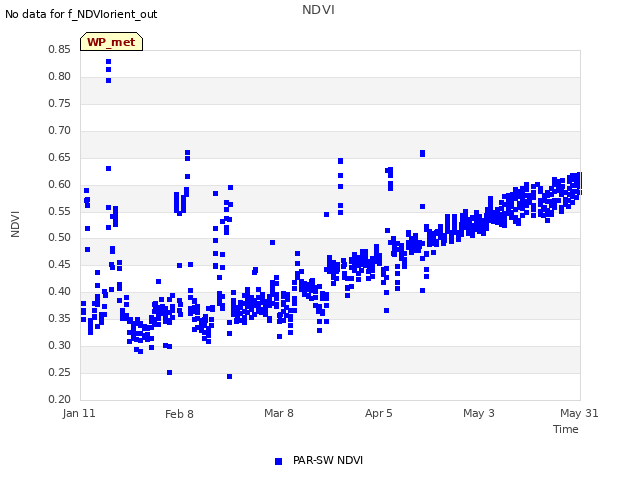Viewport: 640px width, 480px height.
Task: Click the 0.30 y-axis value
Action: click(60, 345)
